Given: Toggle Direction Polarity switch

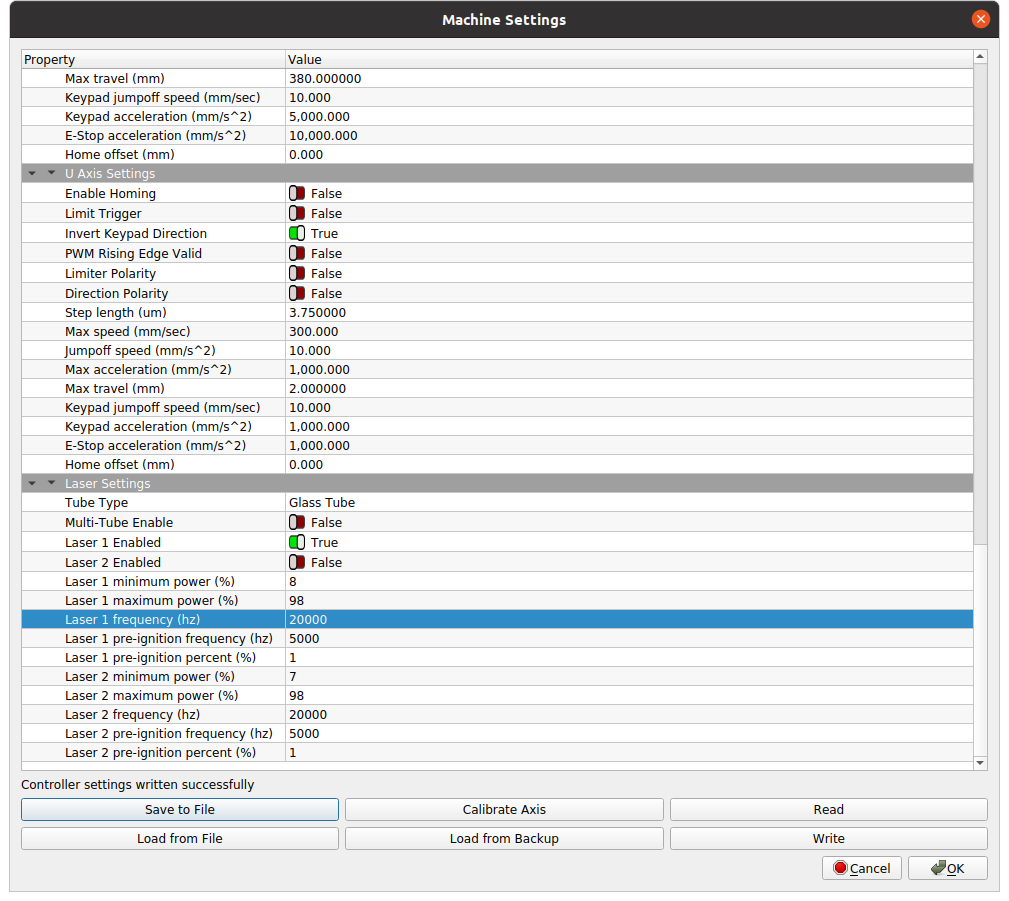Looking at the screenshot, I should pyautogui.click(x=297, y=293).
